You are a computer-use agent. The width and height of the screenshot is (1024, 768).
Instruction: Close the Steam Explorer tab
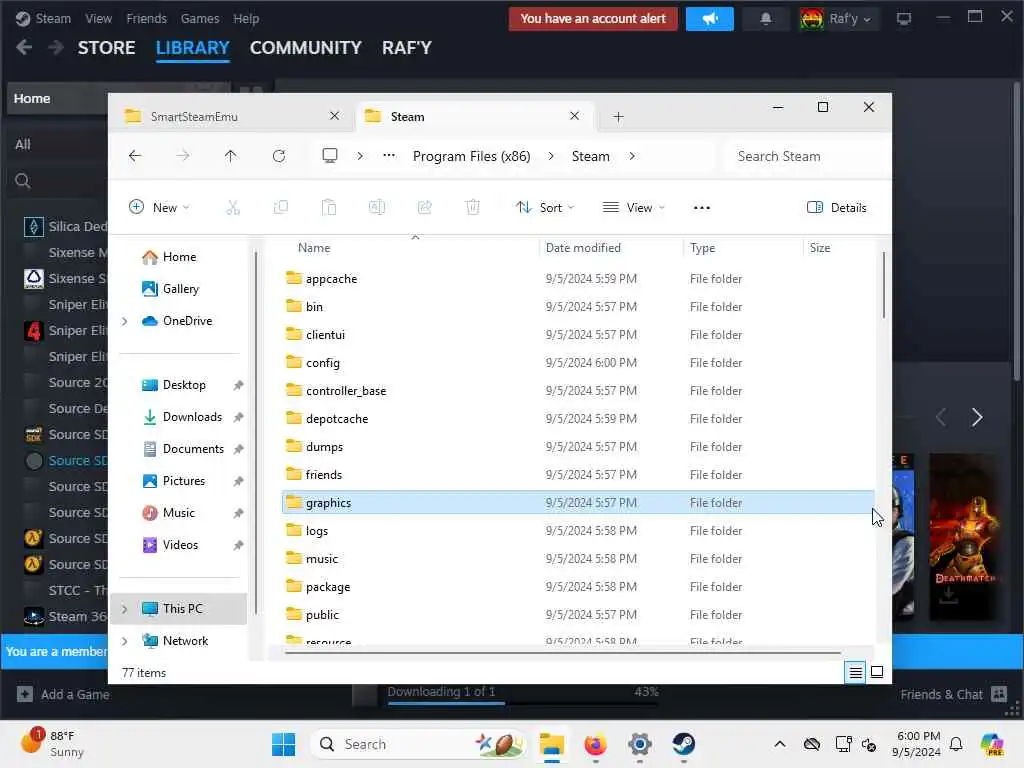(574, 116)
